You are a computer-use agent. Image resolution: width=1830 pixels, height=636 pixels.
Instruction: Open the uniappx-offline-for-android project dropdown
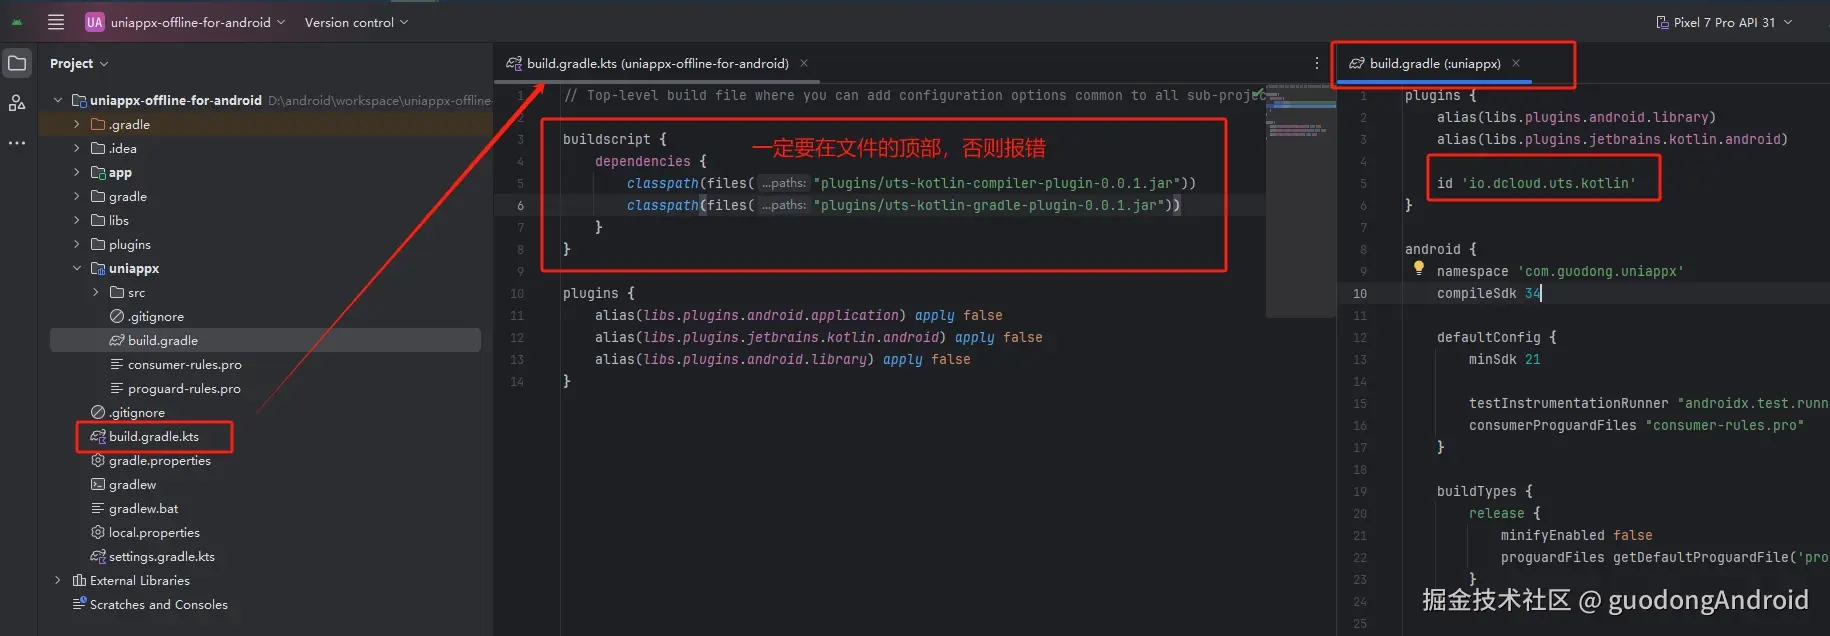[197, 22]
